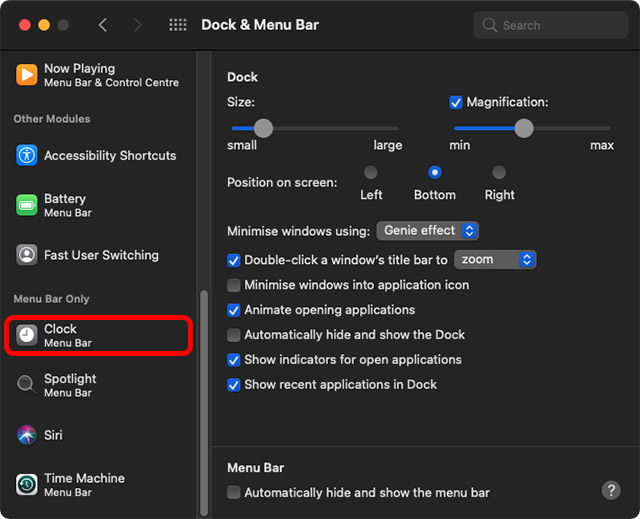The height and width of the screenshot is (519, 640).
Task: Select Bottom dock position radio button
Action: click(435, 172)
